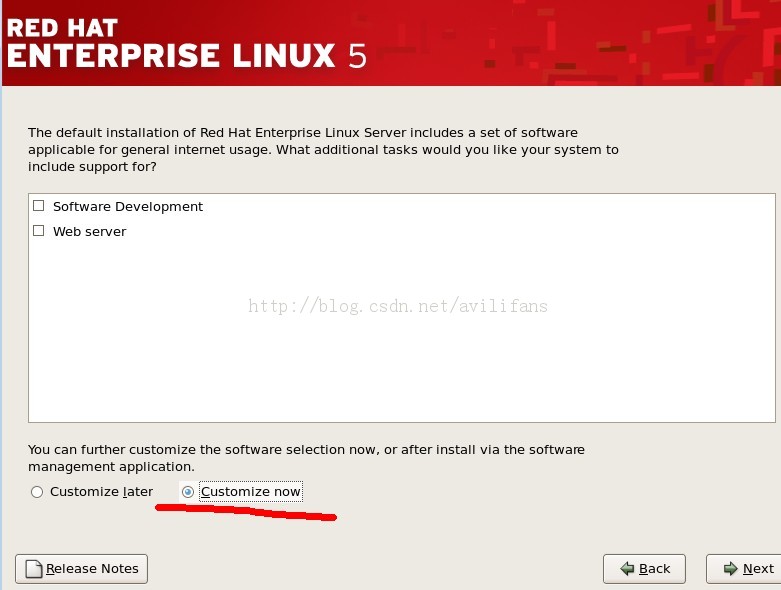The width and height of the screenshot is (781, 590).
Task: Click the default installation description paragraph
Action: 323,149
